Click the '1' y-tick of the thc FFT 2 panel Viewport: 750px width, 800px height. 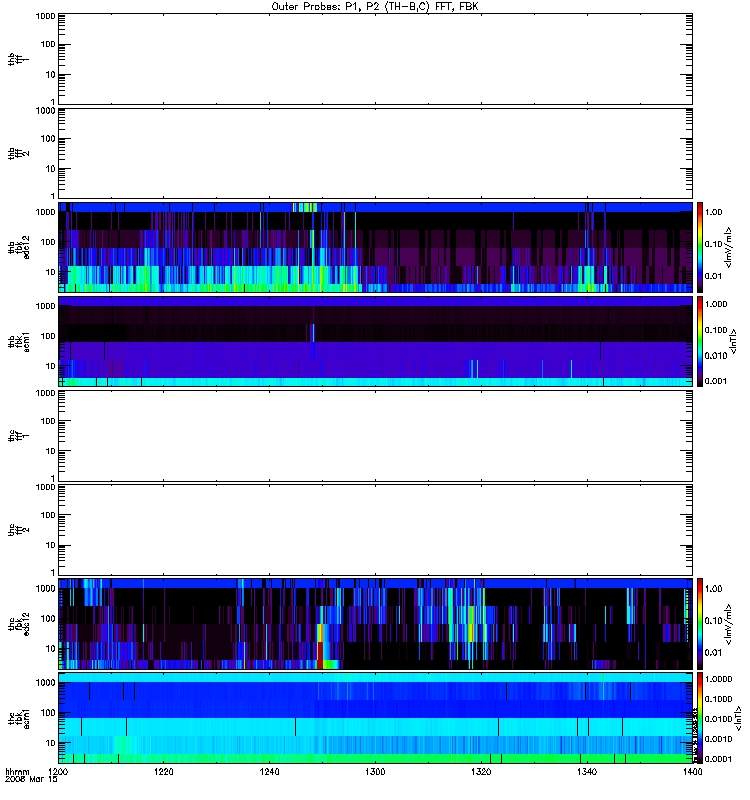(x=53, y=572)
